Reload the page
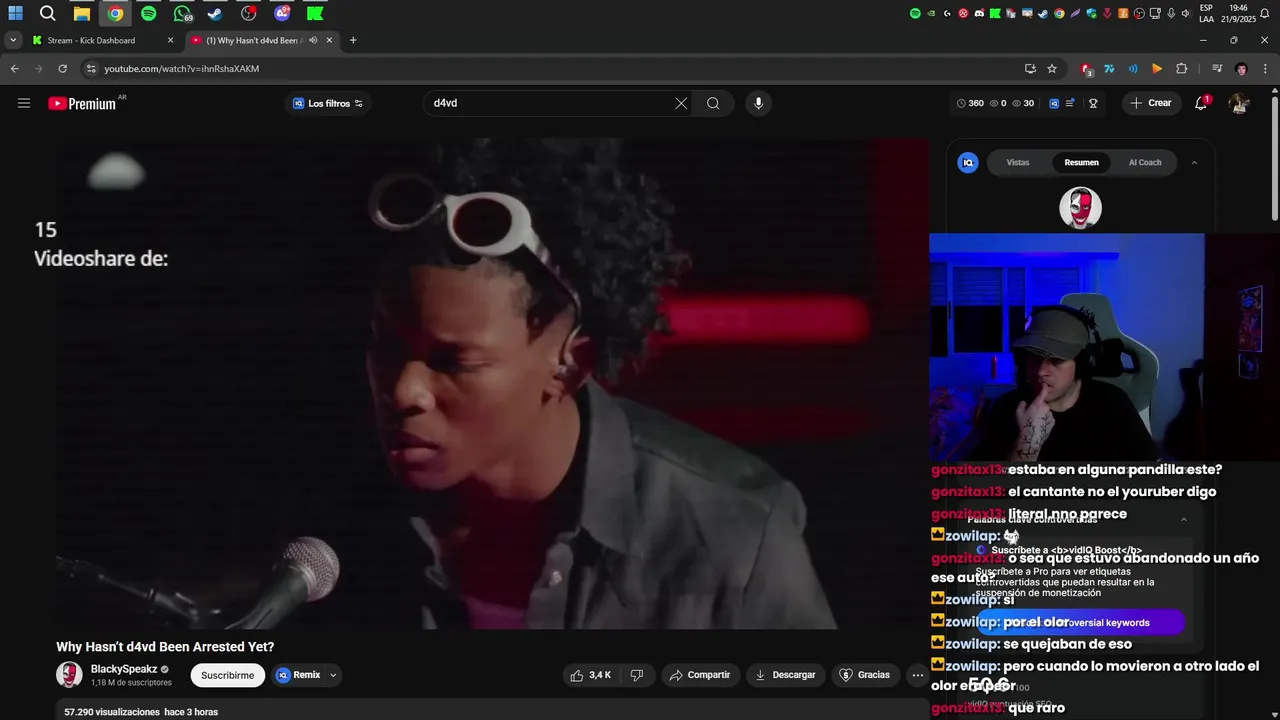 pos(62,69)
